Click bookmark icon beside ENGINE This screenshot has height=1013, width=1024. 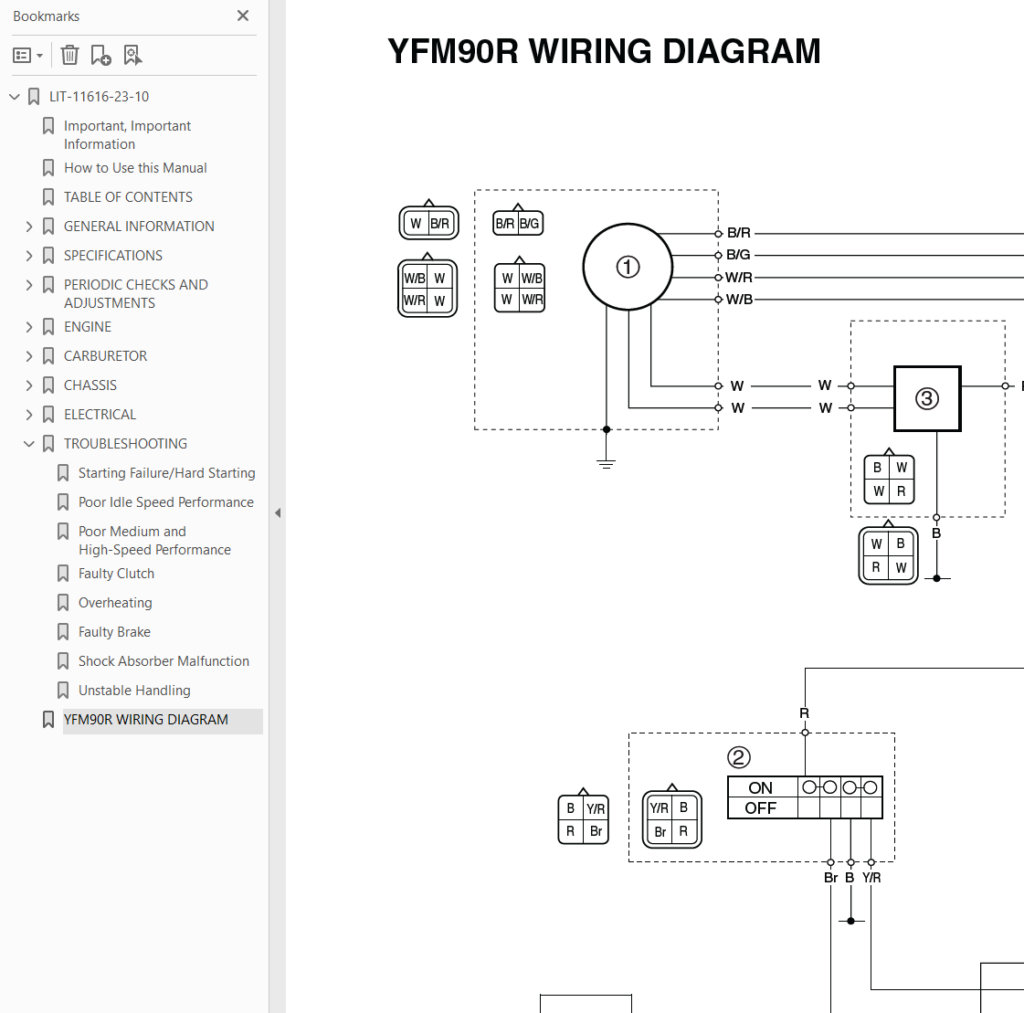tap(48, 327)
